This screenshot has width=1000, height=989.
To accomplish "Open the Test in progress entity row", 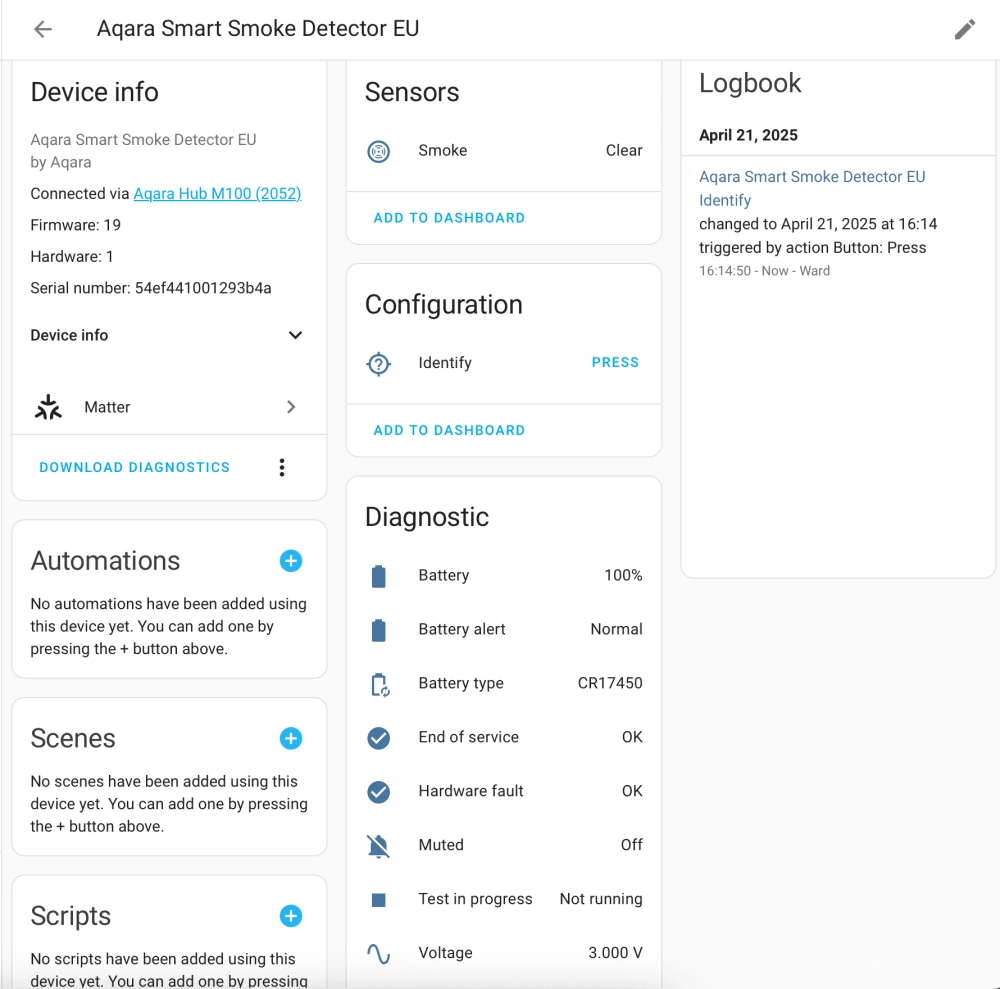I will [x=504, y=899].
